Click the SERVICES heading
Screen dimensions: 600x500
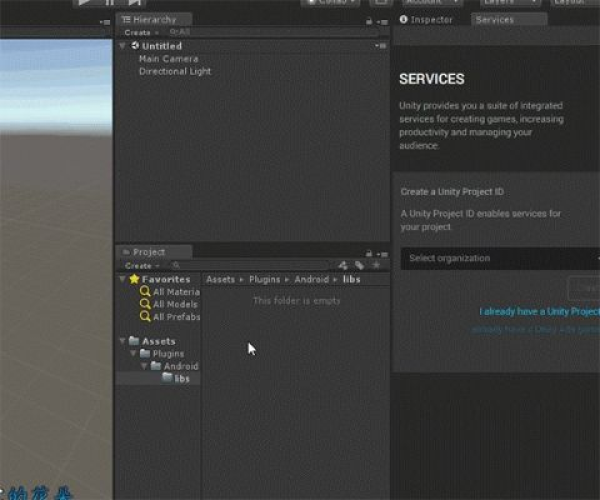pyautogui.click(x=432, y=79)
